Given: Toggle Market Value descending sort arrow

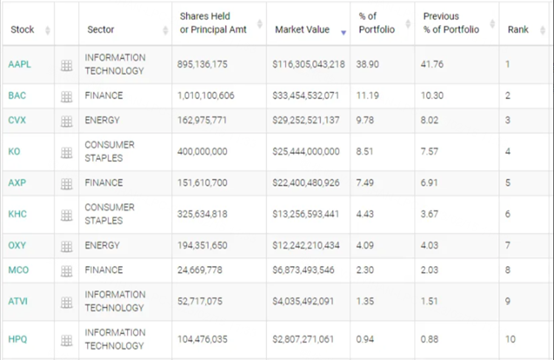Looking at the screenshot, I should point(343,33).
